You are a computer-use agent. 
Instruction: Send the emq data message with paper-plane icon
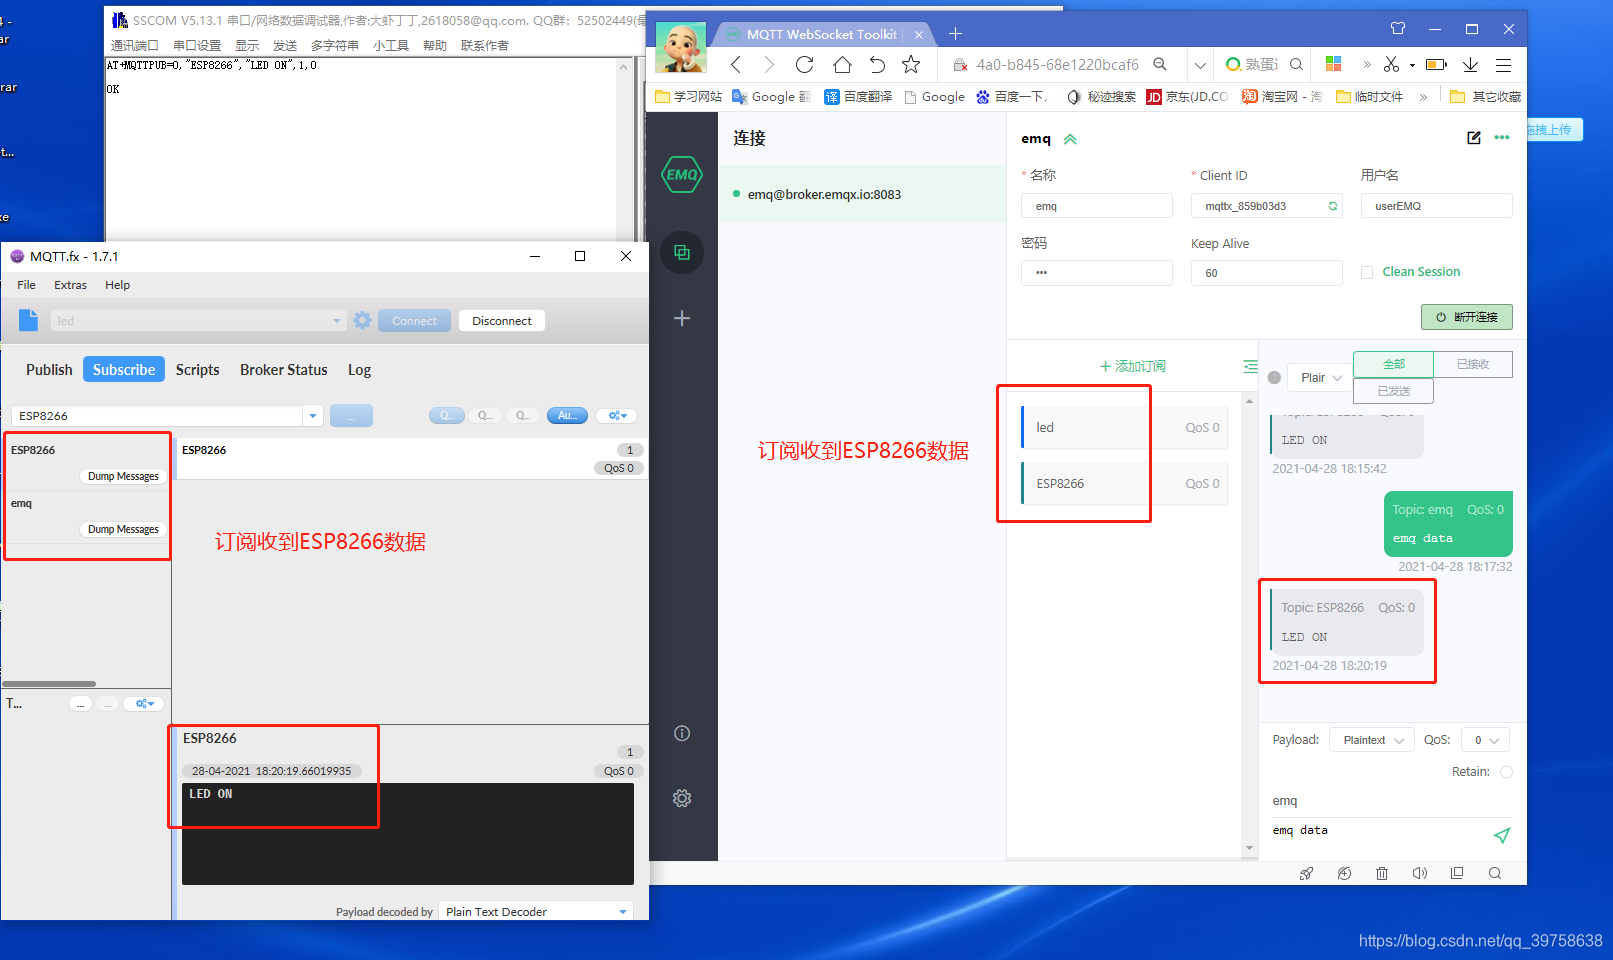click(1503, 835)
